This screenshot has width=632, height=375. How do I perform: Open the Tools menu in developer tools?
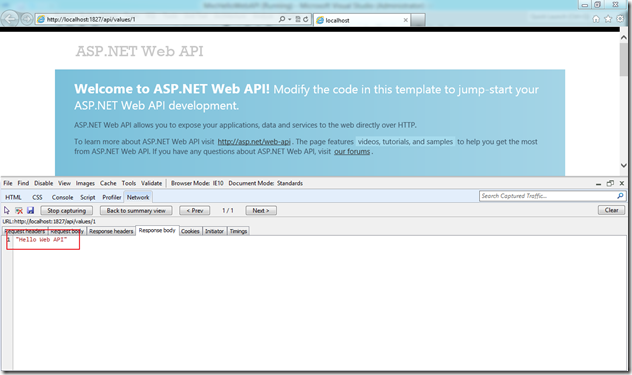[x=129, y=183]
